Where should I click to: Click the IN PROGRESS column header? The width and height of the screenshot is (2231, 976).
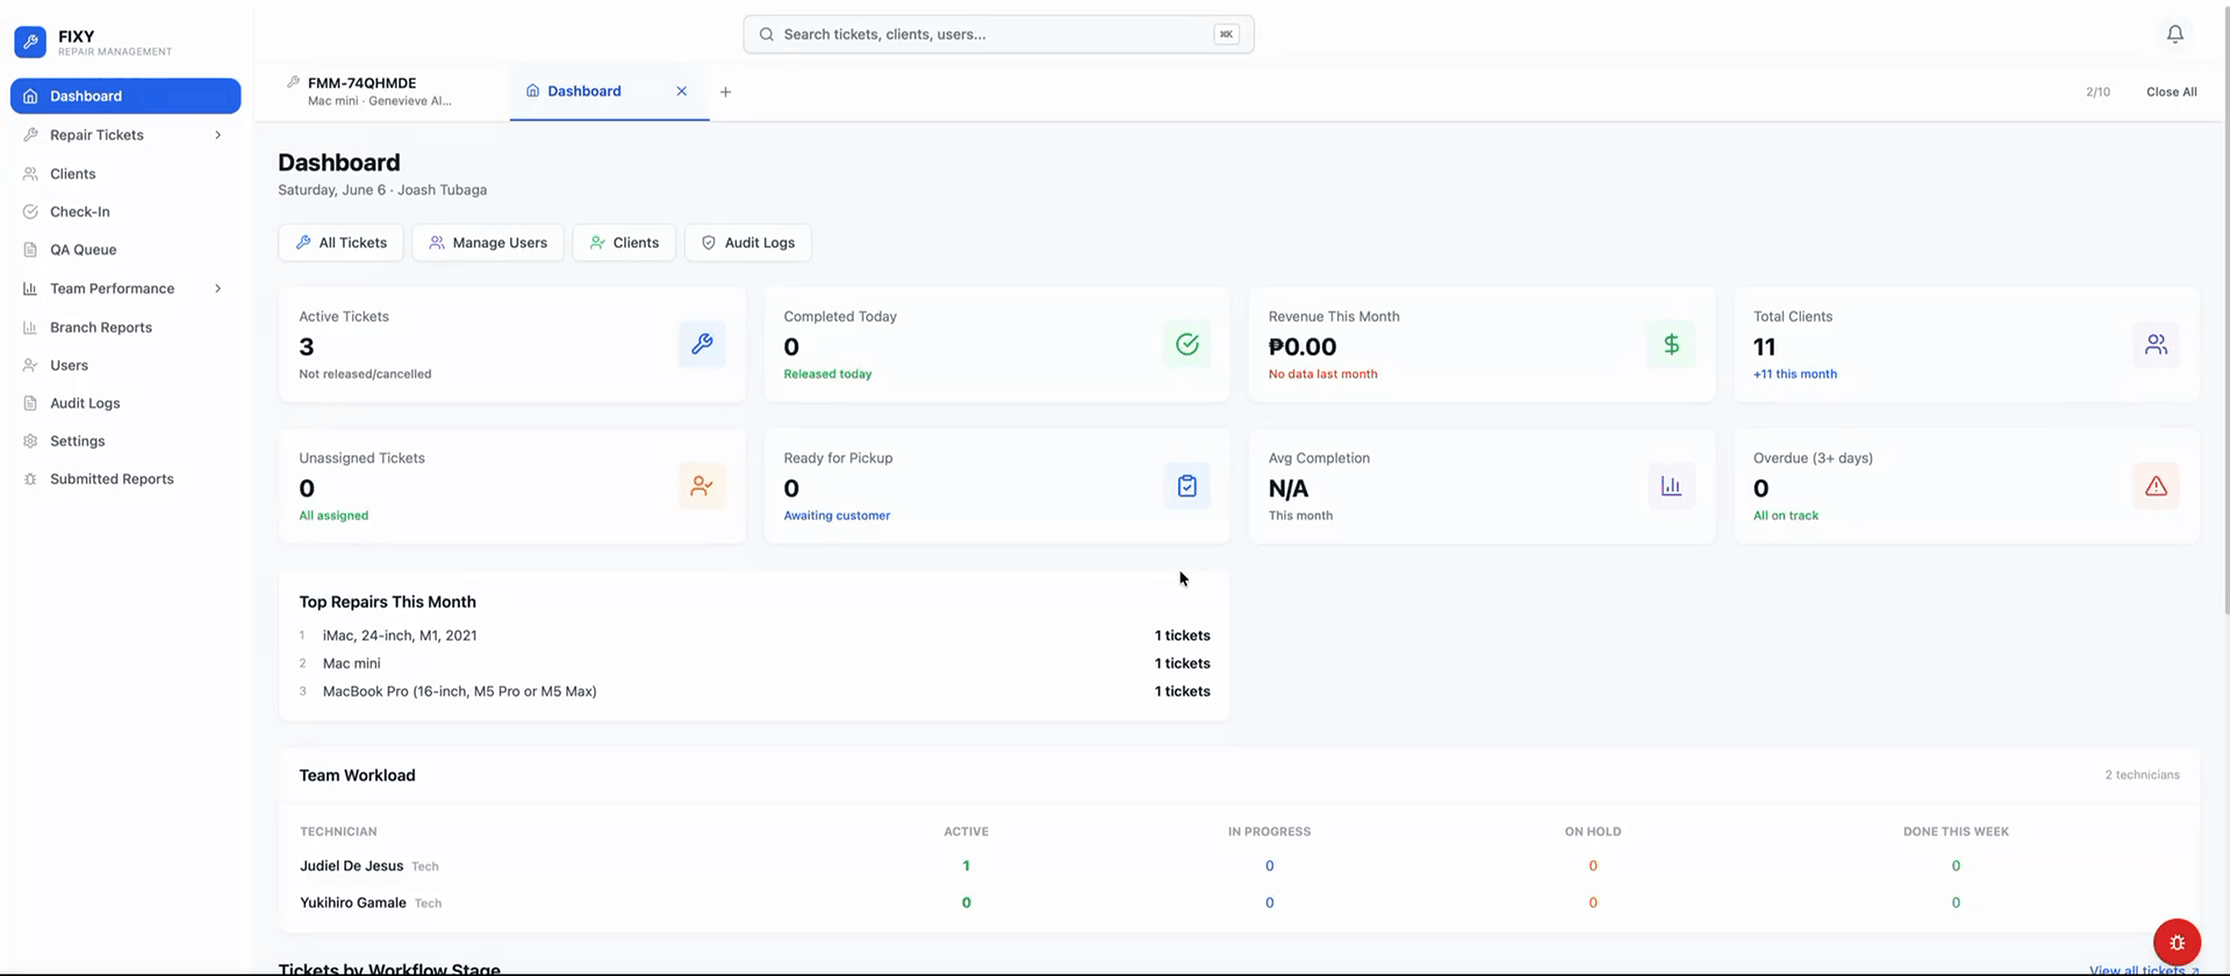click(x=1269, y=832)
